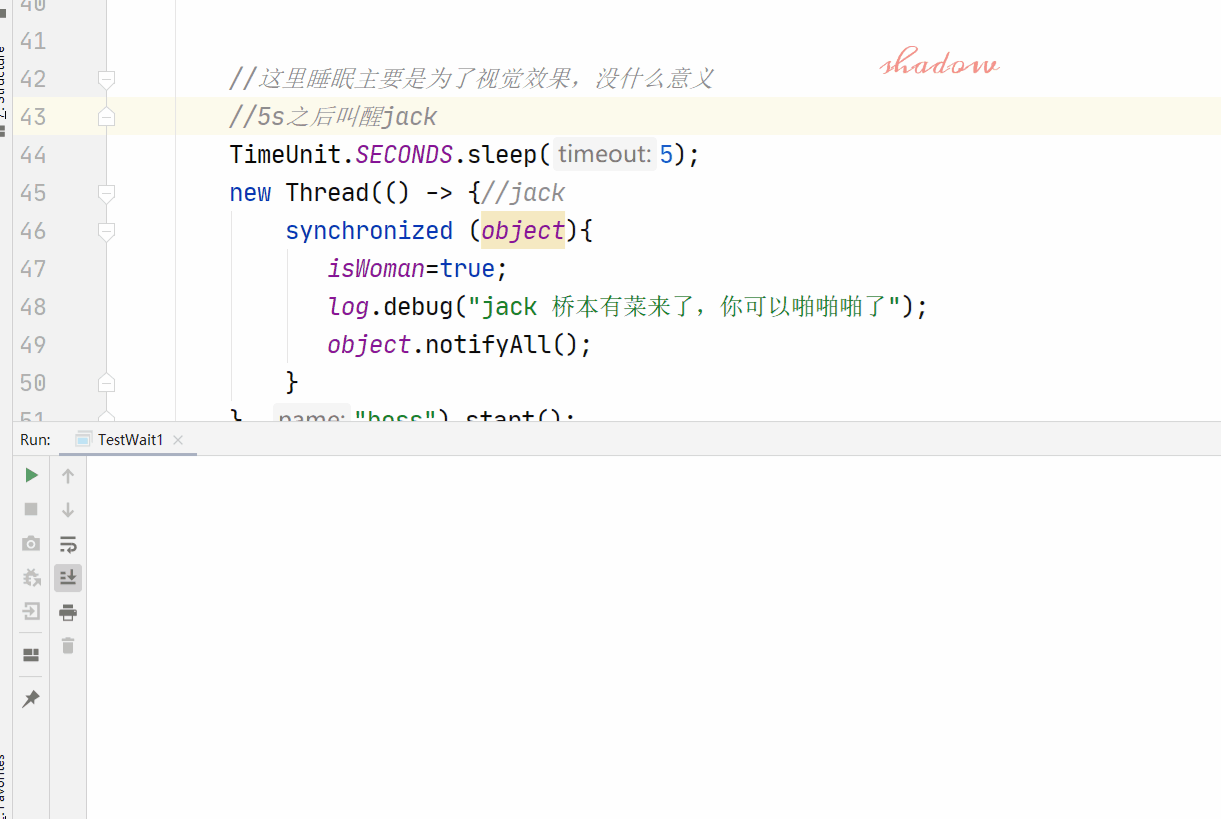The width and height of the screenshot is (1221, 819).
Task: Click line number 41 in the gutter
Action: [33, 41]
